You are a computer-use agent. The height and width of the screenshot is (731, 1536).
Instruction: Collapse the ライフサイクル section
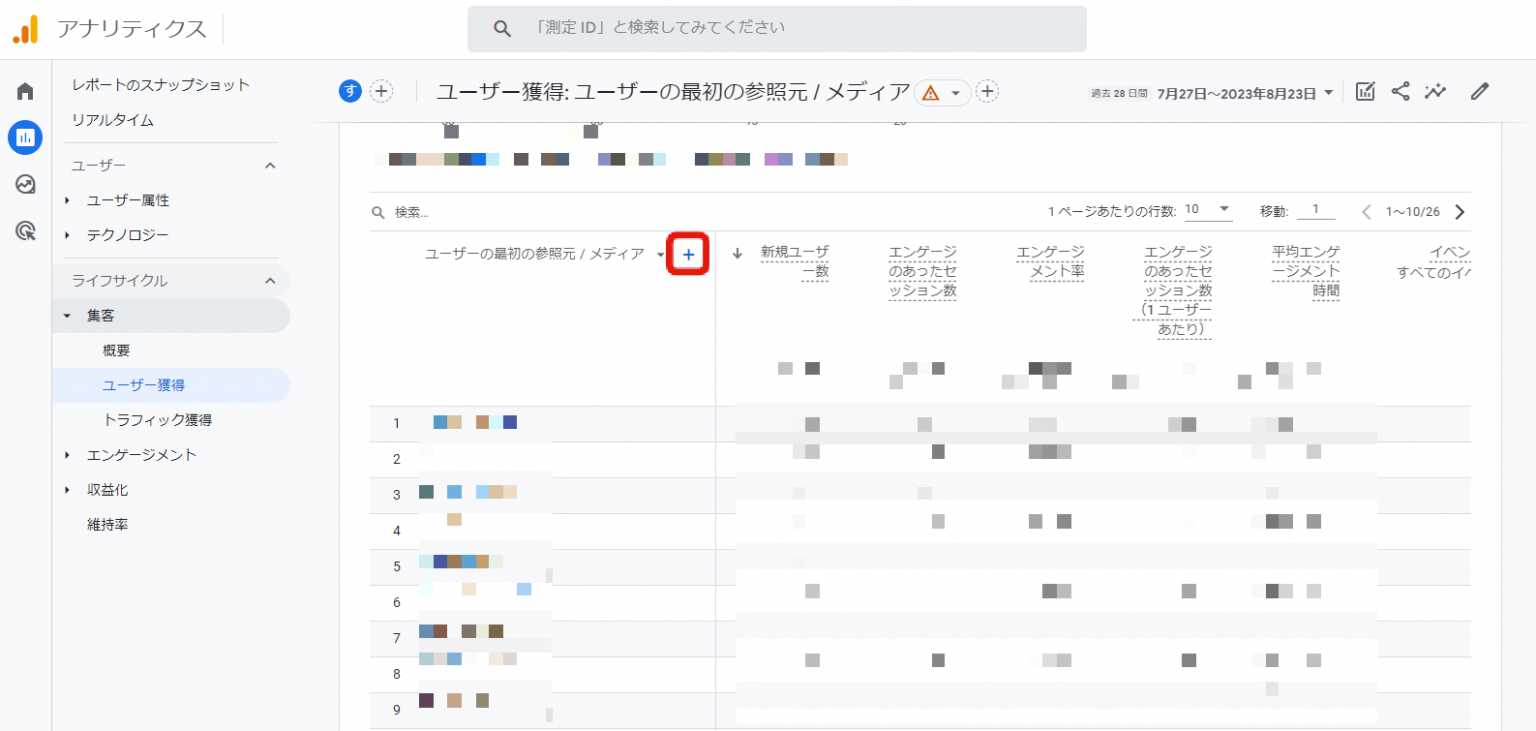(270, 281)
